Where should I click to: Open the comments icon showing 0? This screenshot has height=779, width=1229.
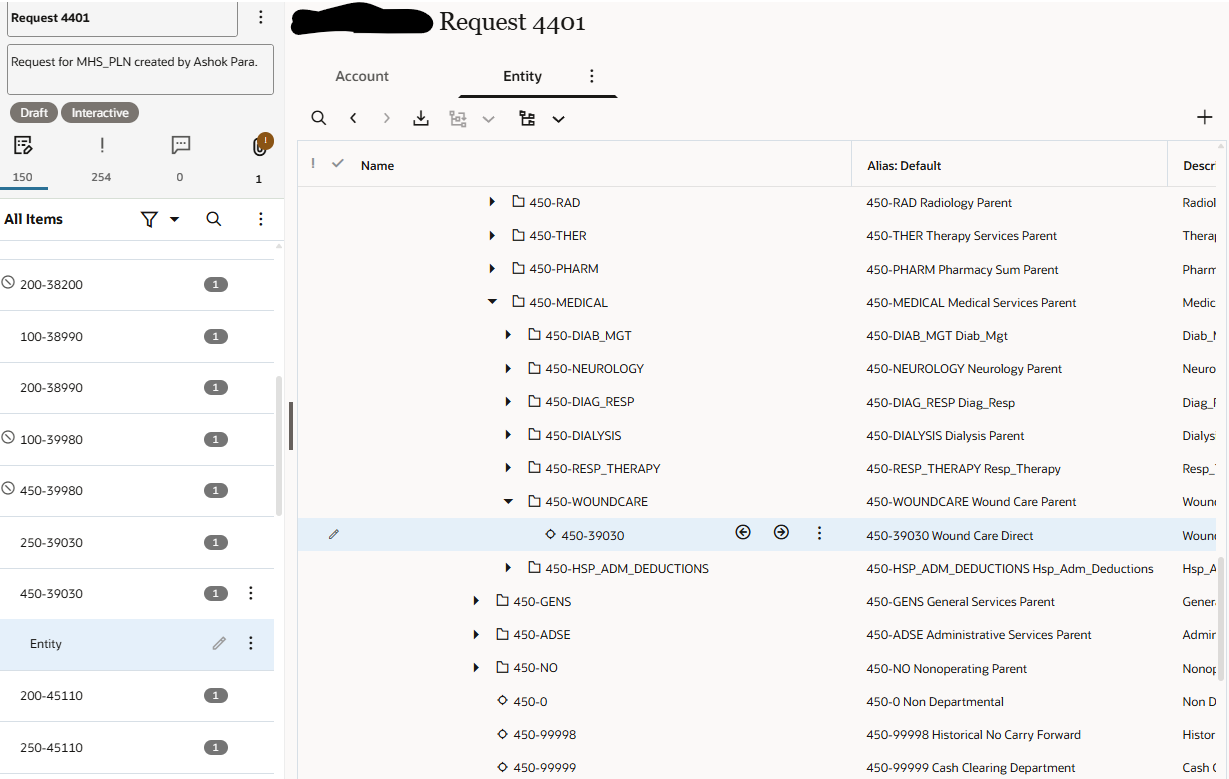point(181,146)
